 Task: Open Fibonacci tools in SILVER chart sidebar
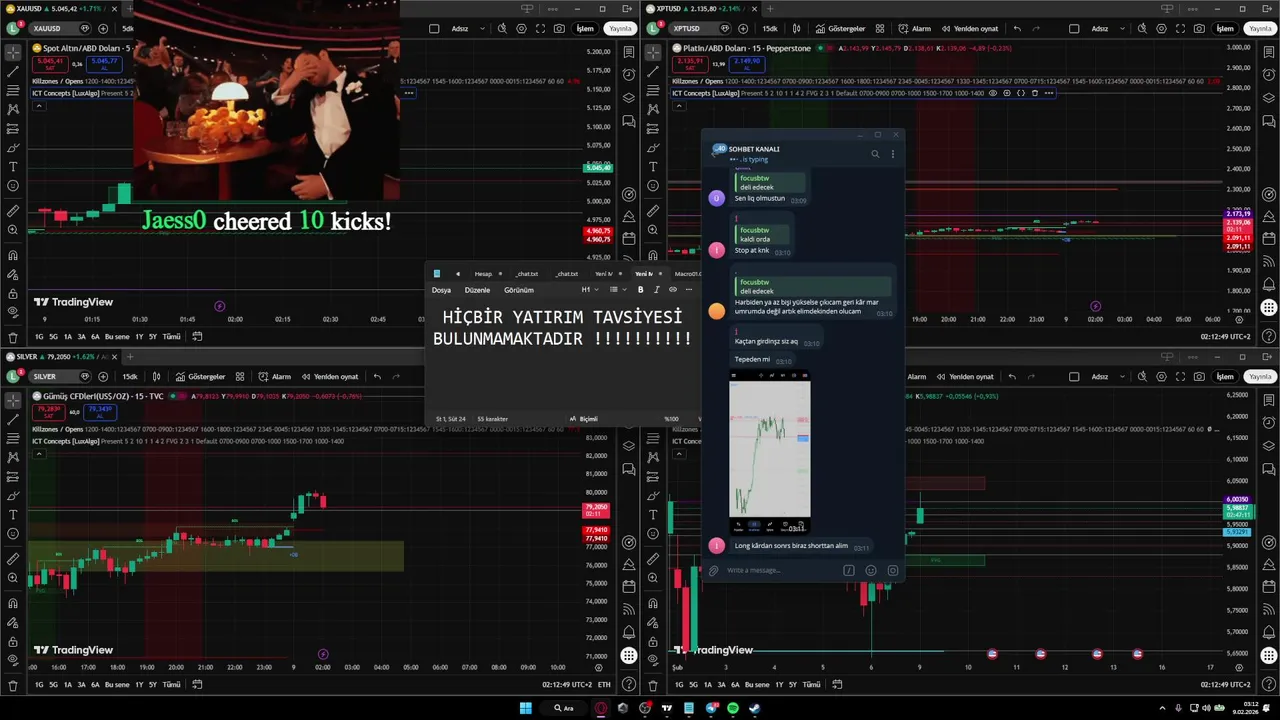(13, 439)
